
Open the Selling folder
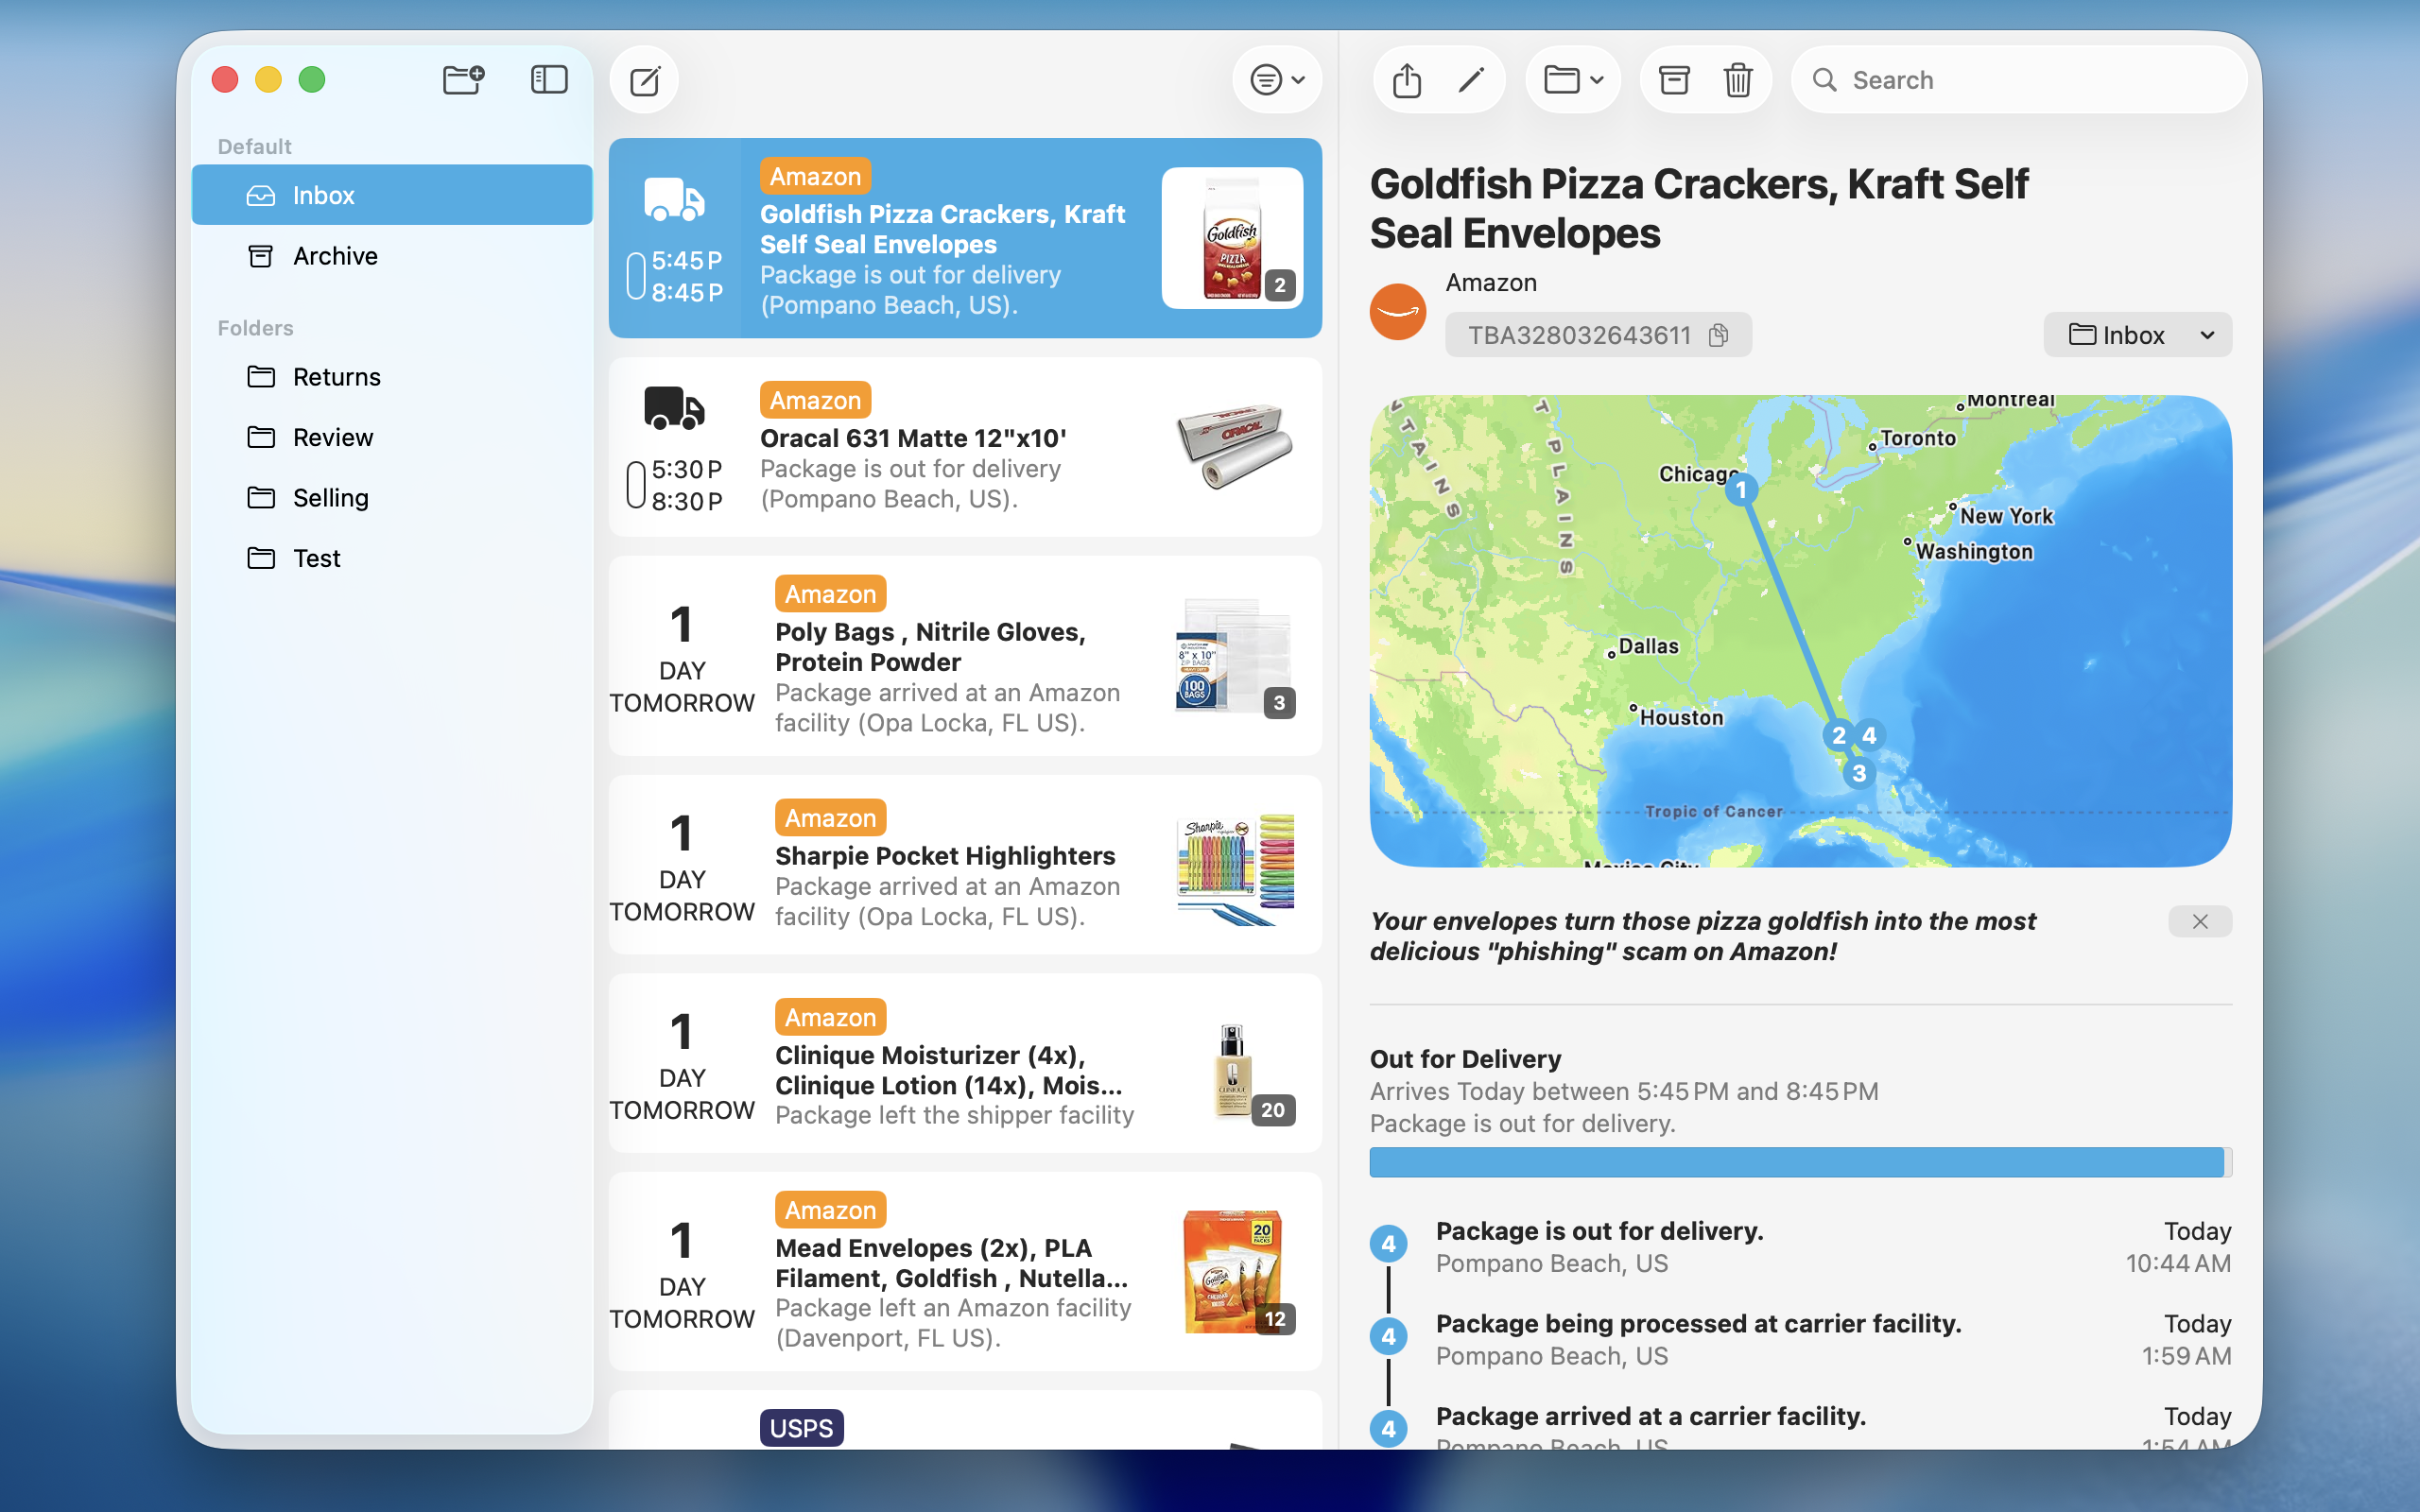pyautogui.click(x=392, y=498)
